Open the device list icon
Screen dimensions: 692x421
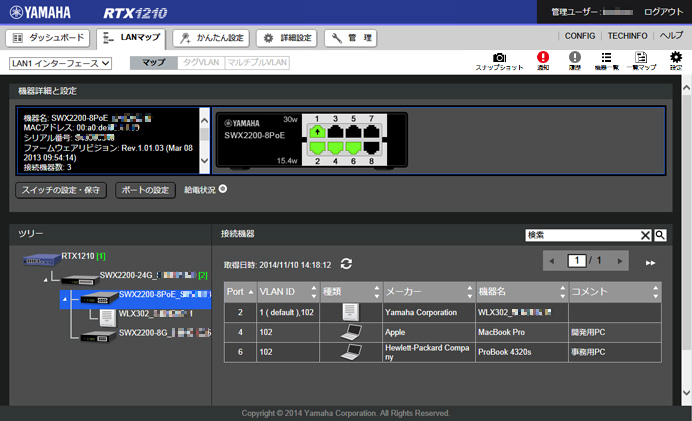click(606, 59)
